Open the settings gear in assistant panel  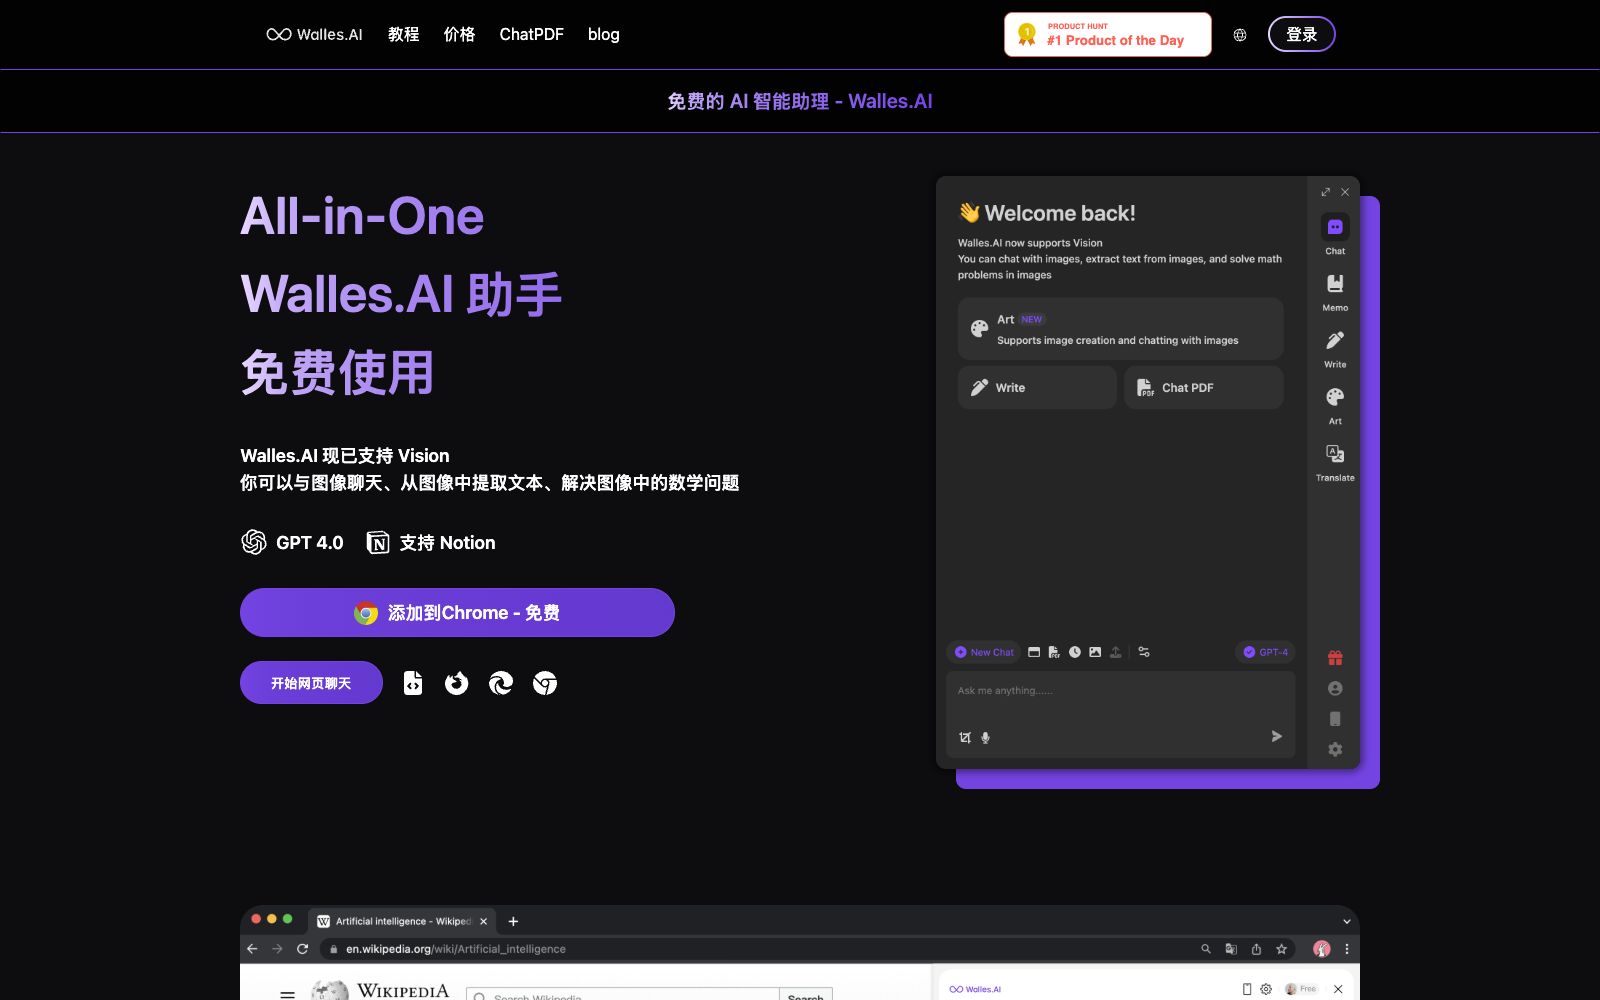pos(1335,749)
